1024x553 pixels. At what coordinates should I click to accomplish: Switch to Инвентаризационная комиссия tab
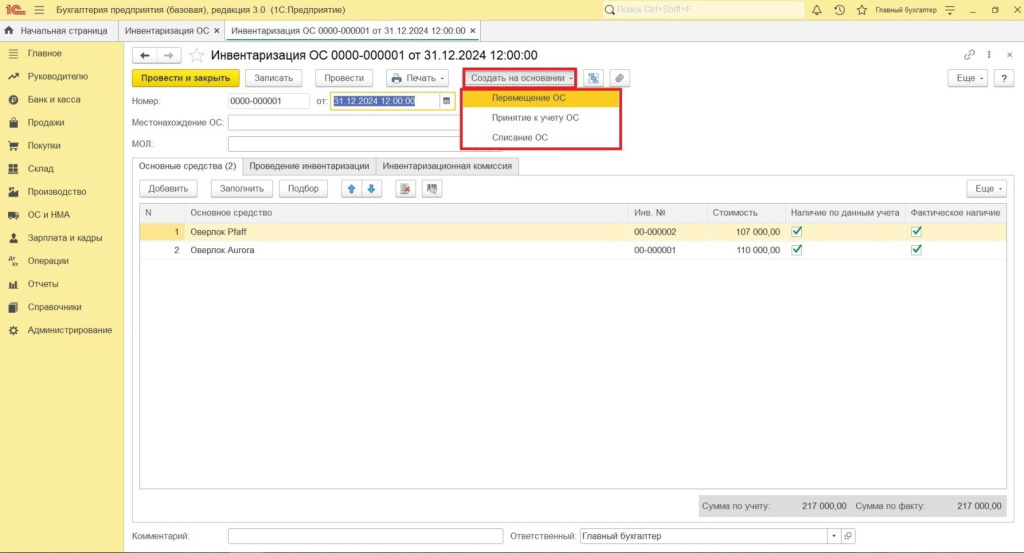tap(447, 166)
